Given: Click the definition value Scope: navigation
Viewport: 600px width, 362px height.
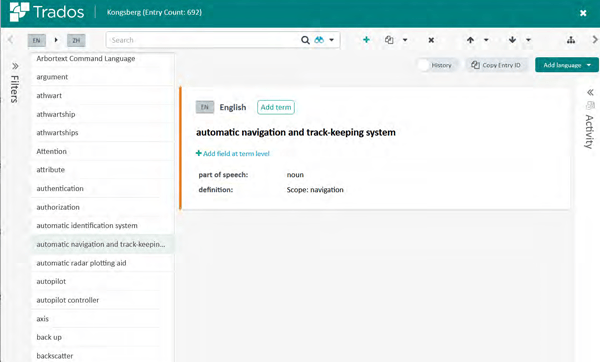Looking at the screenshot, I should (315, 190).
